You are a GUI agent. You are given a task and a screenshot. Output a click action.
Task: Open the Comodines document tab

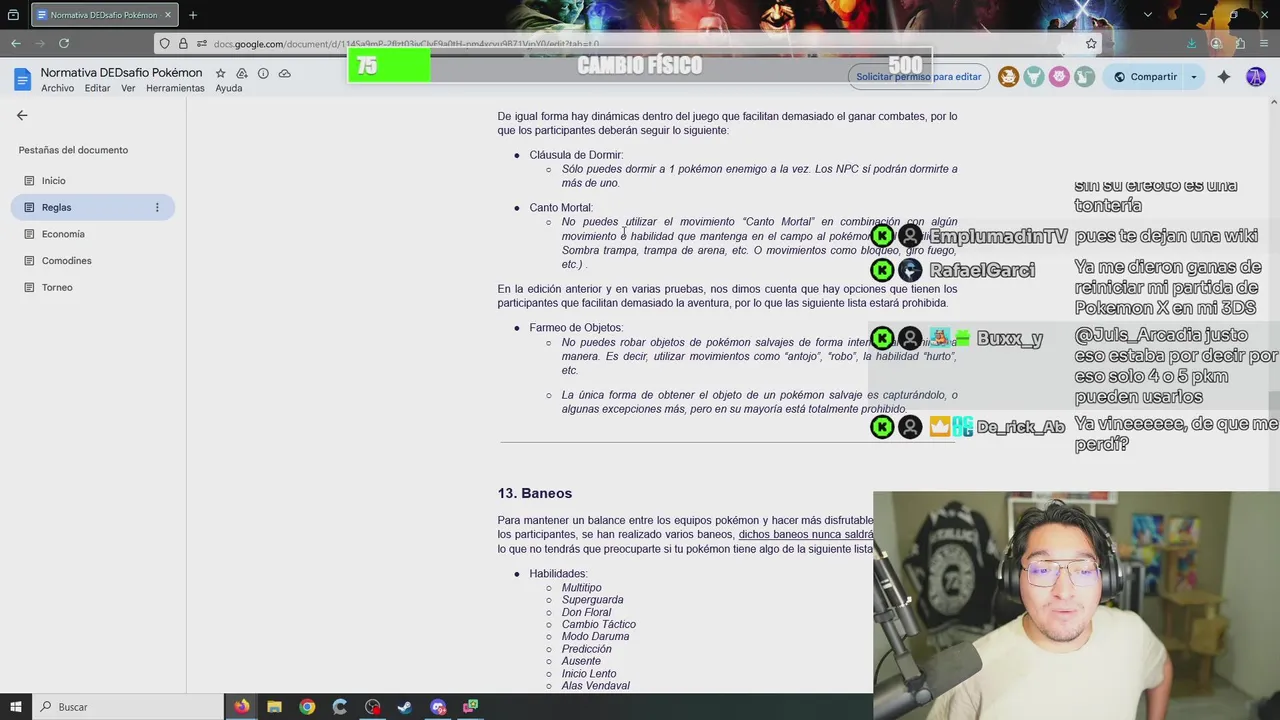[x=93, y=261]
